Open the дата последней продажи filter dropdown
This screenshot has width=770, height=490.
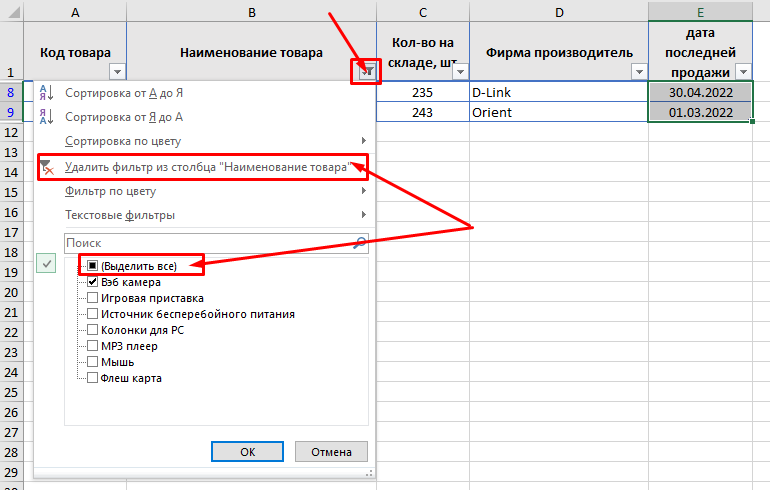coord(743,72)
